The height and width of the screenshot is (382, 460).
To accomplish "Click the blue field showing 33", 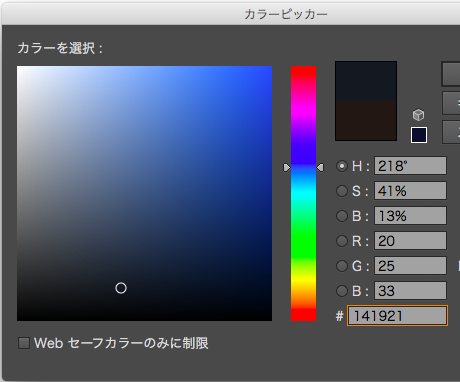I will [x=410, y=291].
